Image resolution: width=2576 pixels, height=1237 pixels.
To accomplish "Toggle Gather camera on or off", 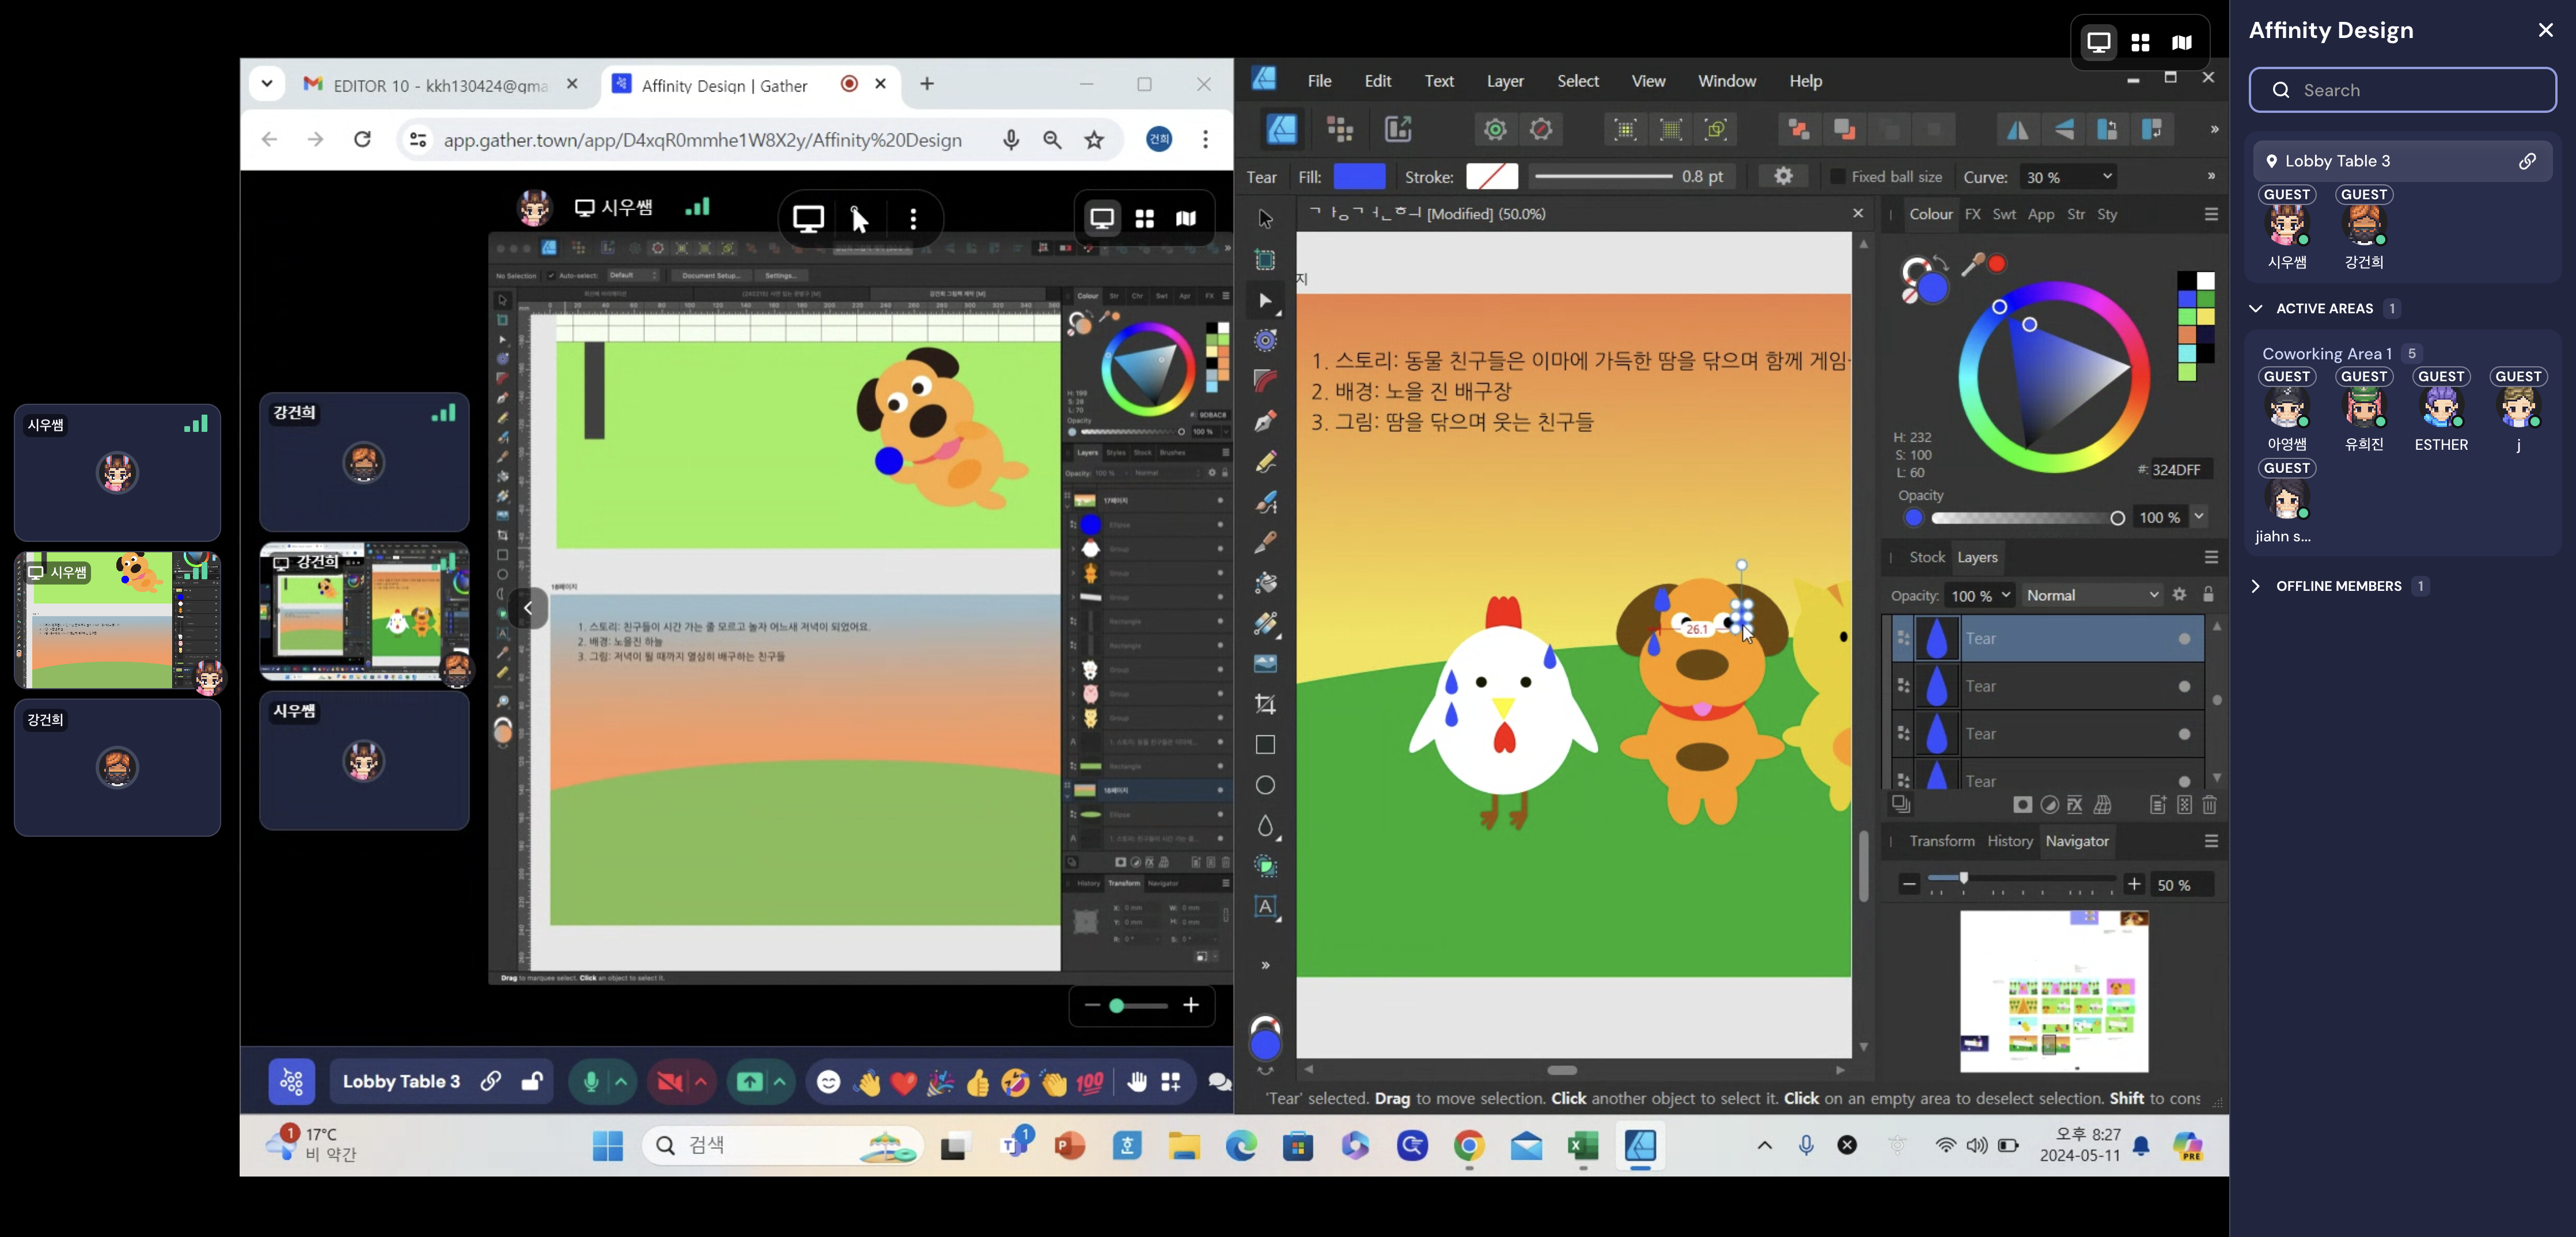I will point(670,1082).
